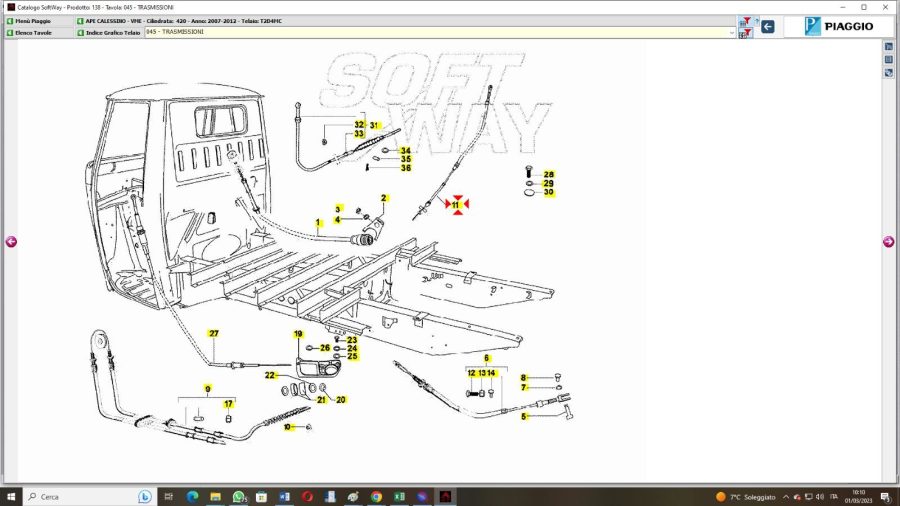900x506 pixels.
Task: Expand the 045 - TRASMISSIONI dropdown
Action: click(731, 32)
